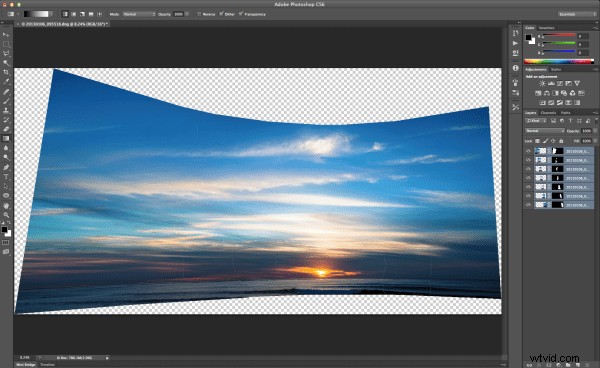Select the Gradient tool in toolbox

click(x=6, y=138)
